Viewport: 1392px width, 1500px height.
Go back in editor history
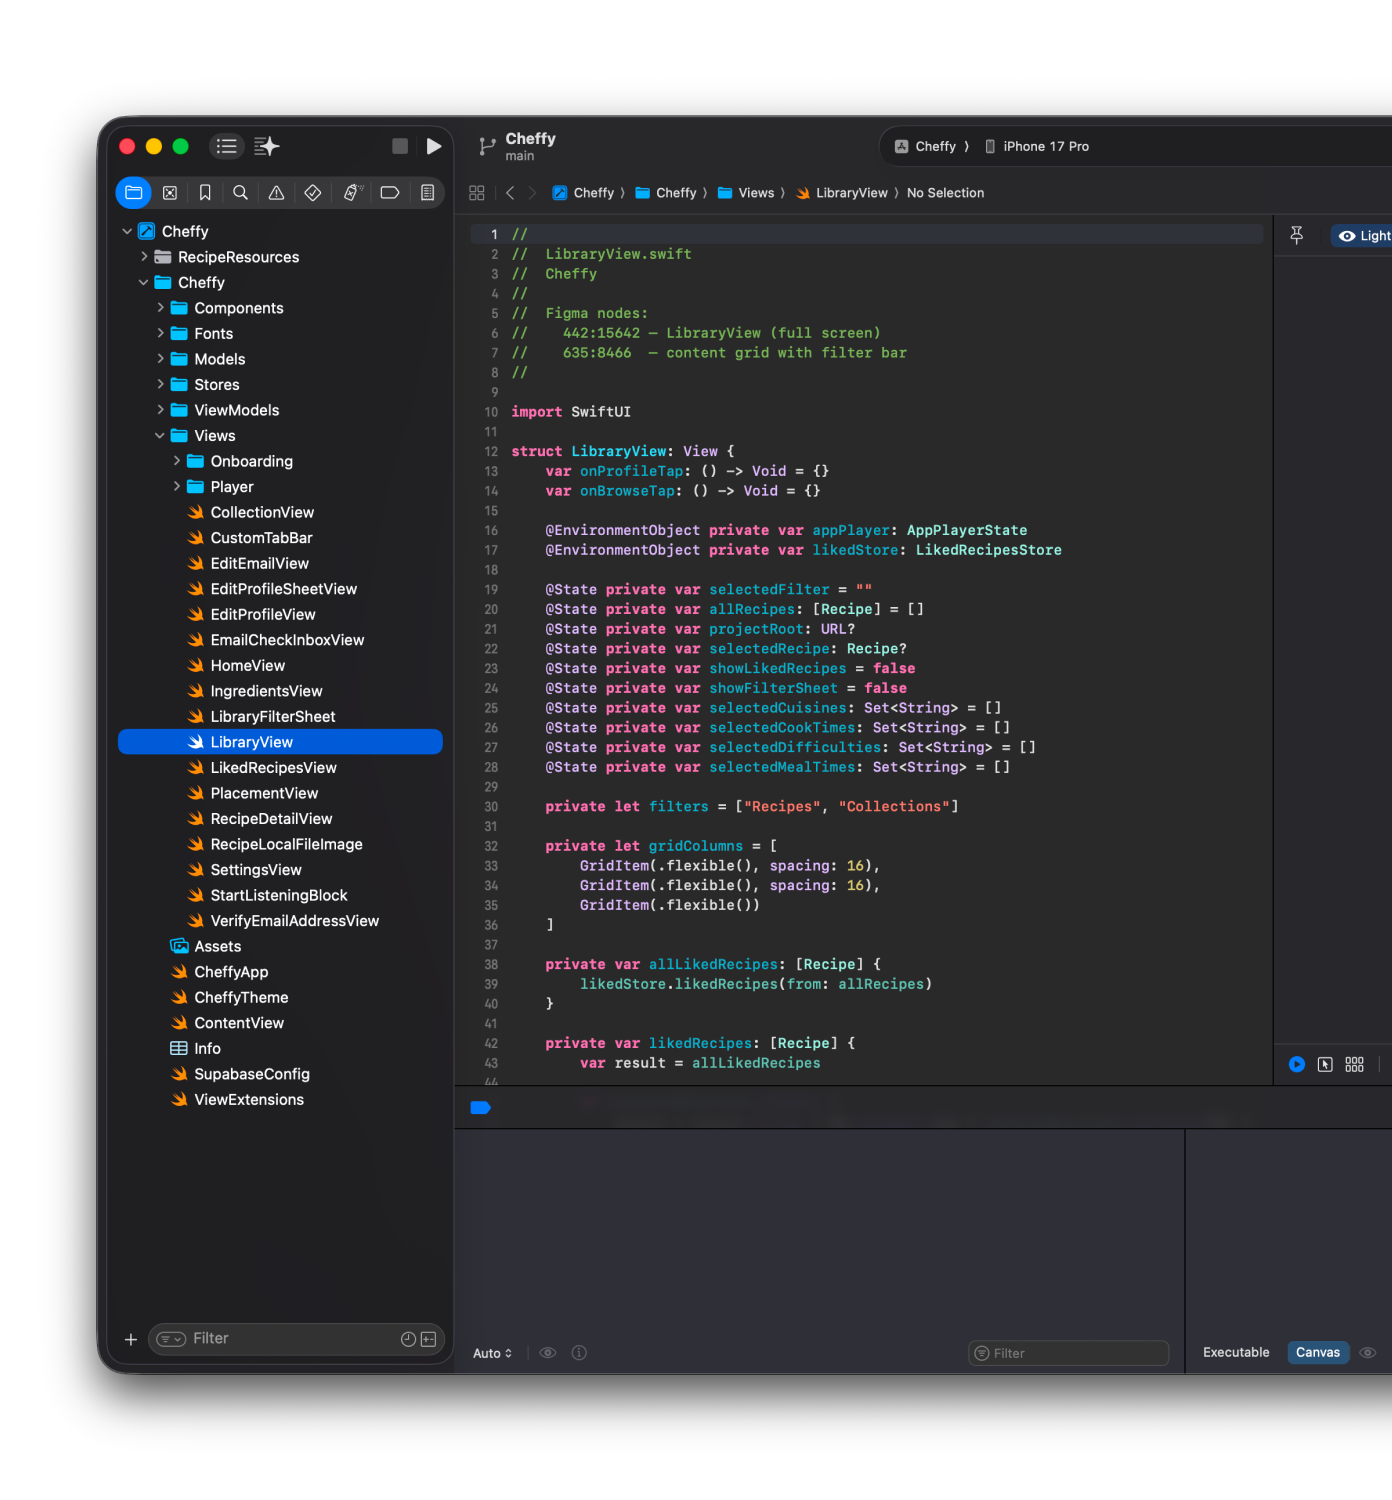tap(510, 193)
